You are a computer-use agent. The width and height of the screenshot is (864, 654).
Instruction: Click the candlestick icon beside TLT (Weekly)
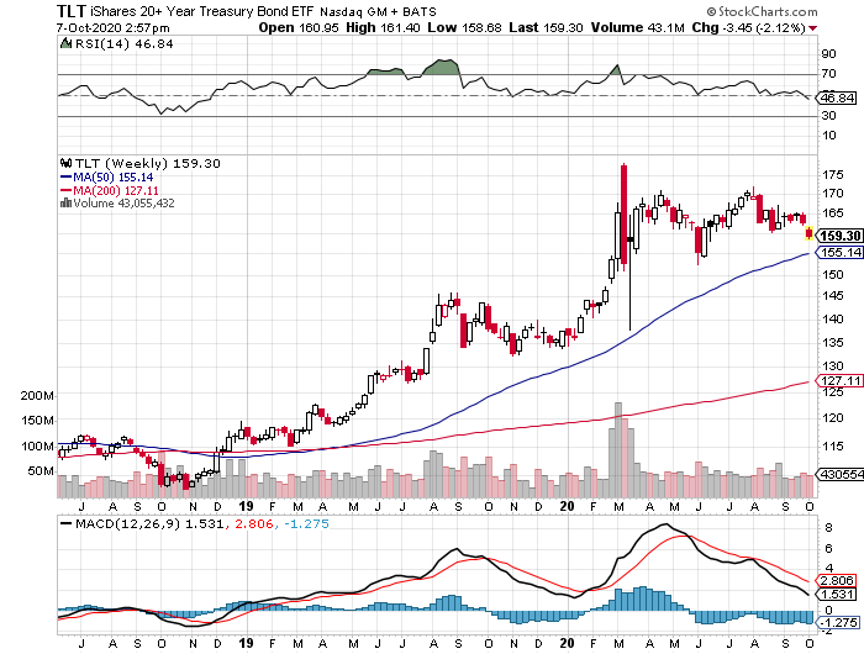[65, 163]
